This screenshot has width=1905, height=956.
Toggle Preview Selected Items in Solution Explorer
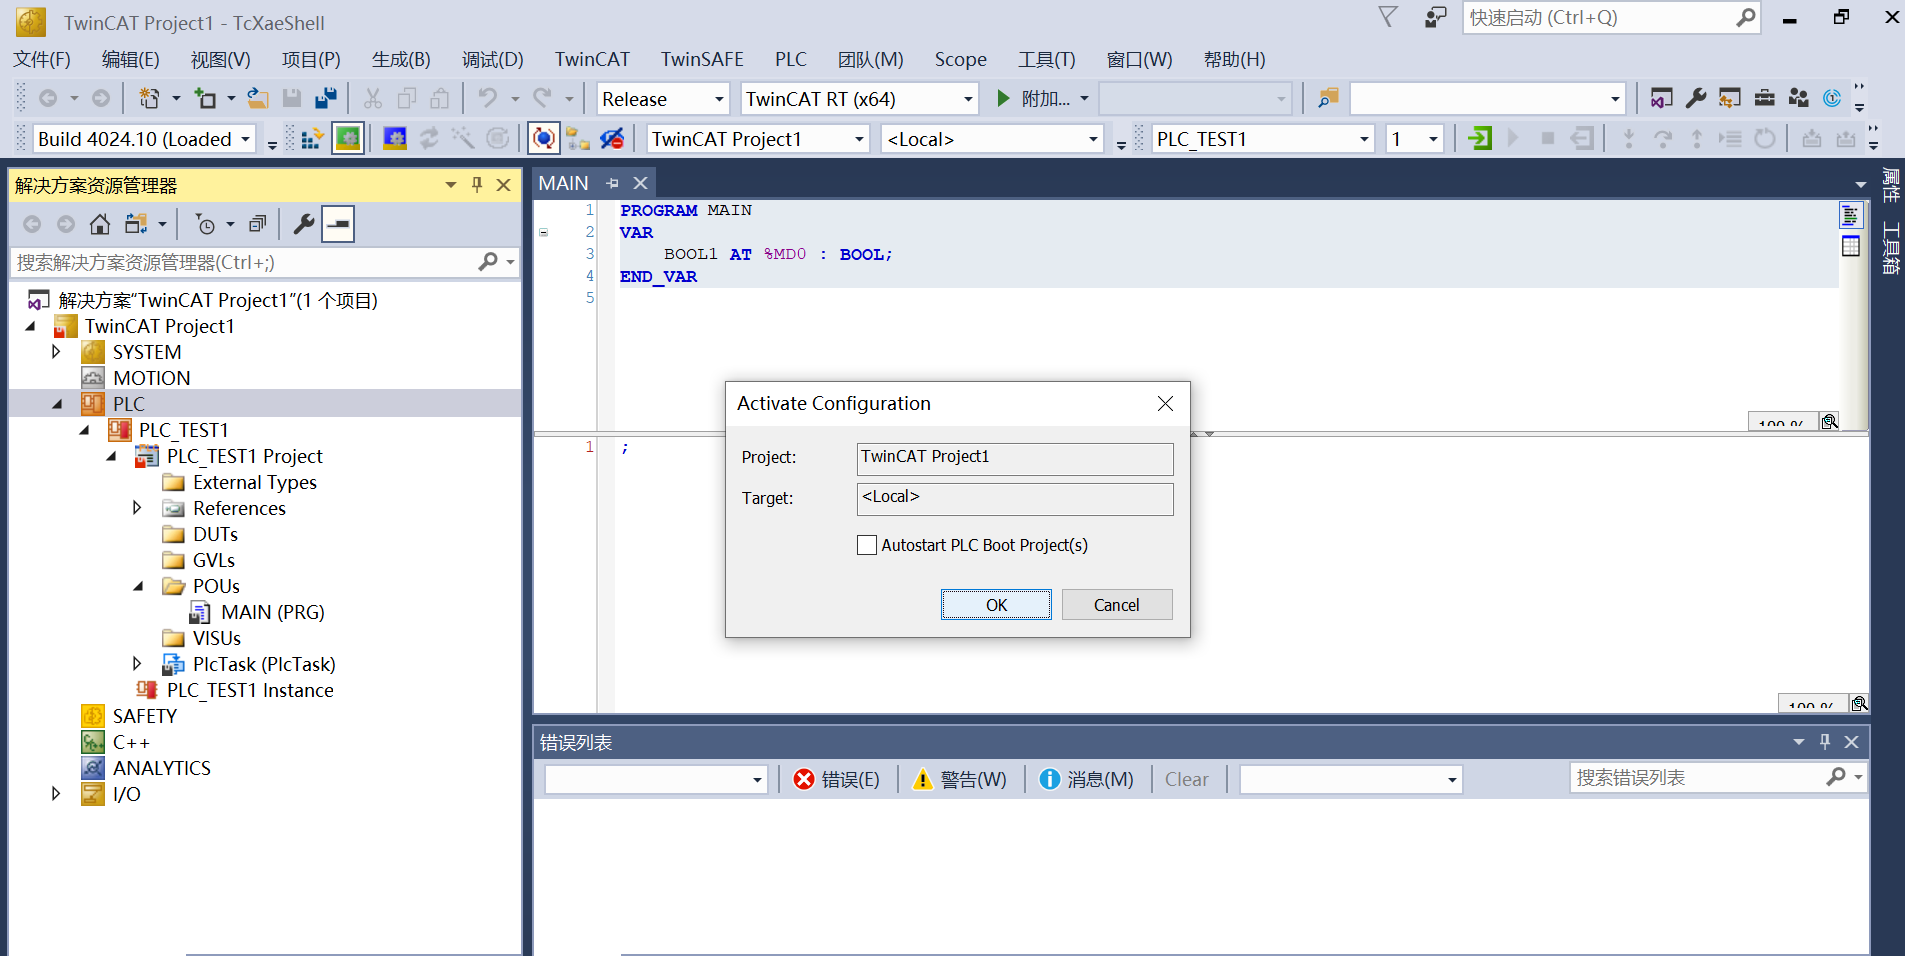pyautogui.click(x=339, y=224)
